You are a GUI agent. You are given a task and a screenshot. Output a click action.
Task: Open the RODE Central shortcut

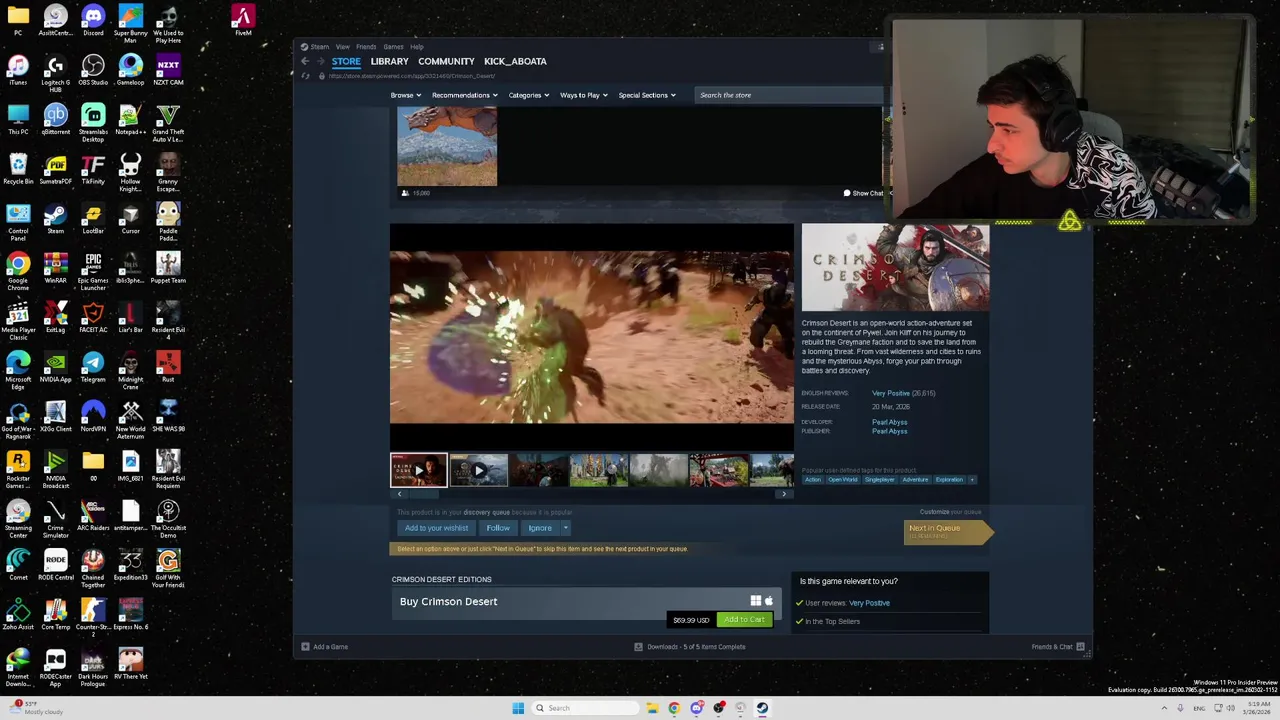tap(55, 566)
